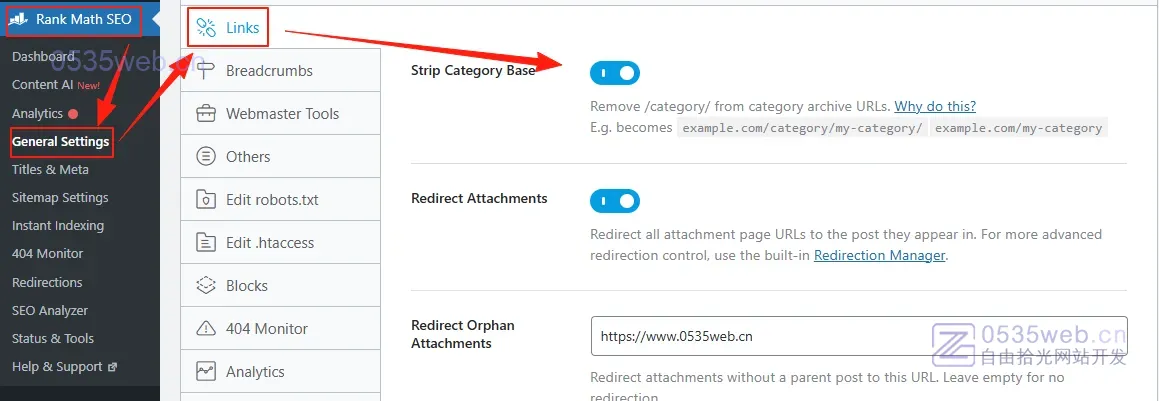Screen dimensions: 1159x401
Task: Follow the Redirection Manager link
Action: (x=879, y=255)
